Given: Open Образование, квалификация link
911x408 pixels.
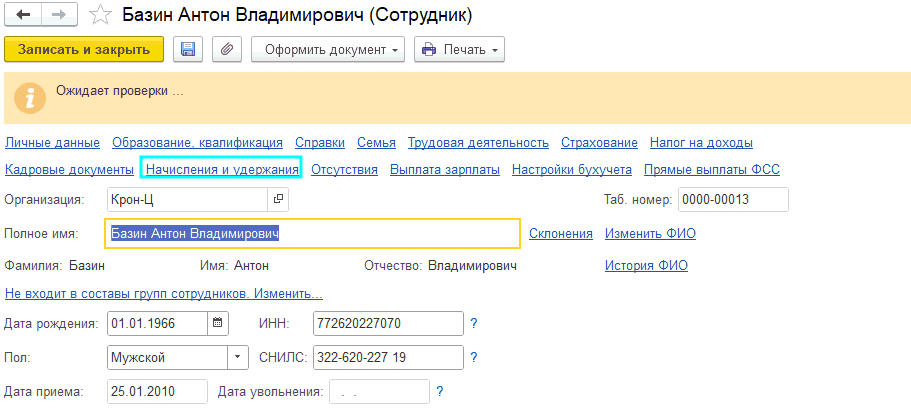Looking at the screenshot, I should (x=198, y=142).
